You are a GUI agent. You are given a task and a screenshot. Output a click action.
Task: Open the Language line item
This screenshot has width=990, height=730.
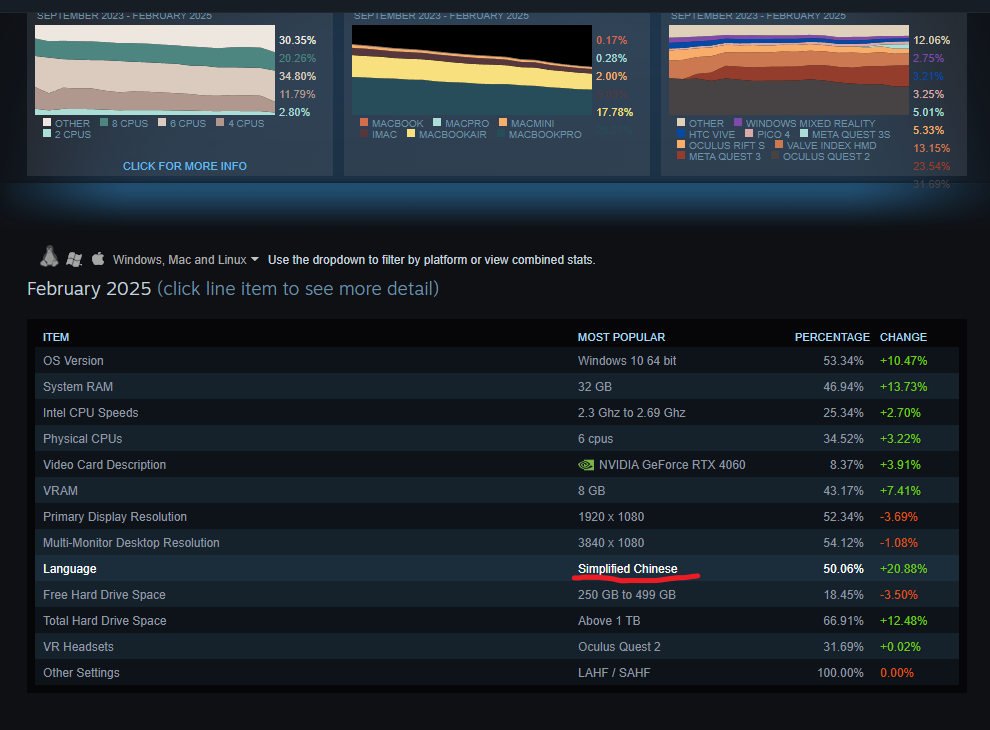click(496, 568)
